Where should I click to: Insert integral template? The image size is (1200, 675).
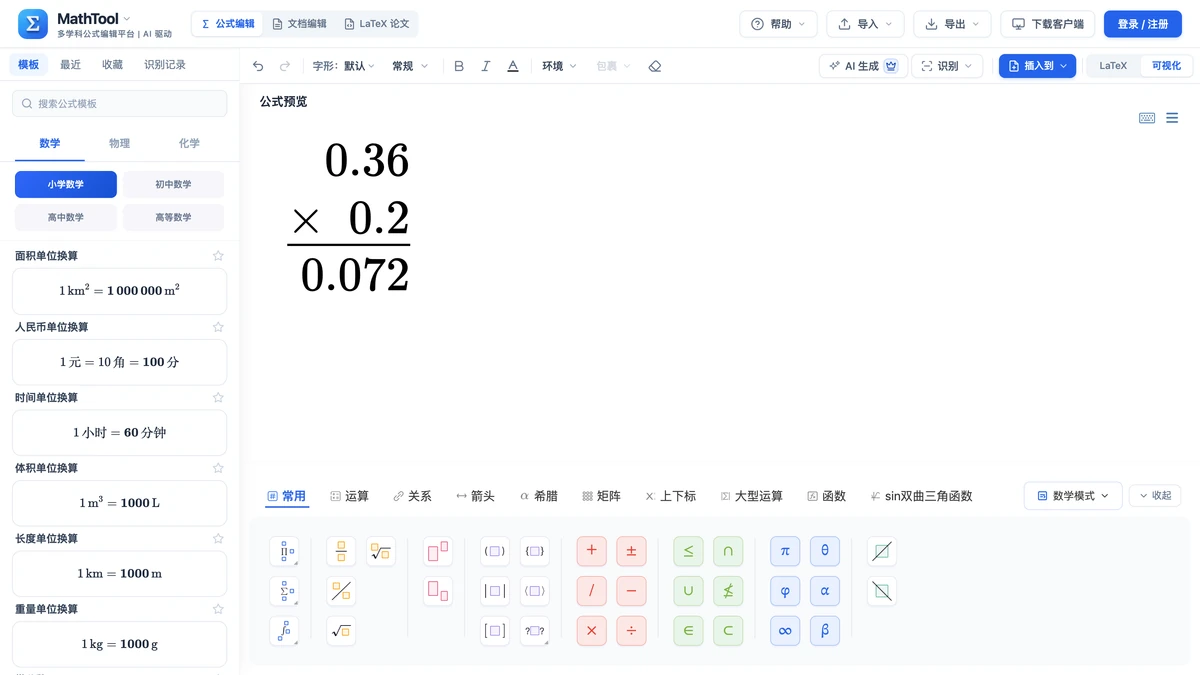(x=284, y=631)
